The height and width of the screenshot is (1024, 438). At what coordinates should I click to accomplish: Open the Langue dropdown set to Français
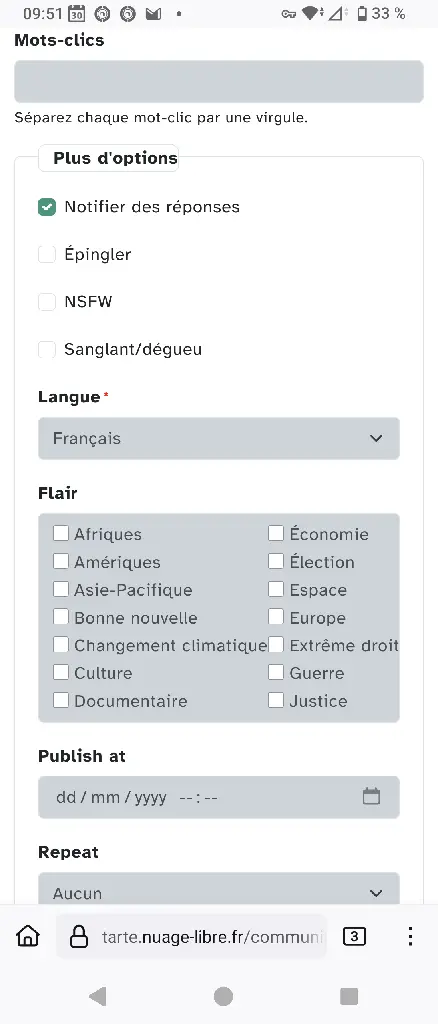(x=219, y=438)
